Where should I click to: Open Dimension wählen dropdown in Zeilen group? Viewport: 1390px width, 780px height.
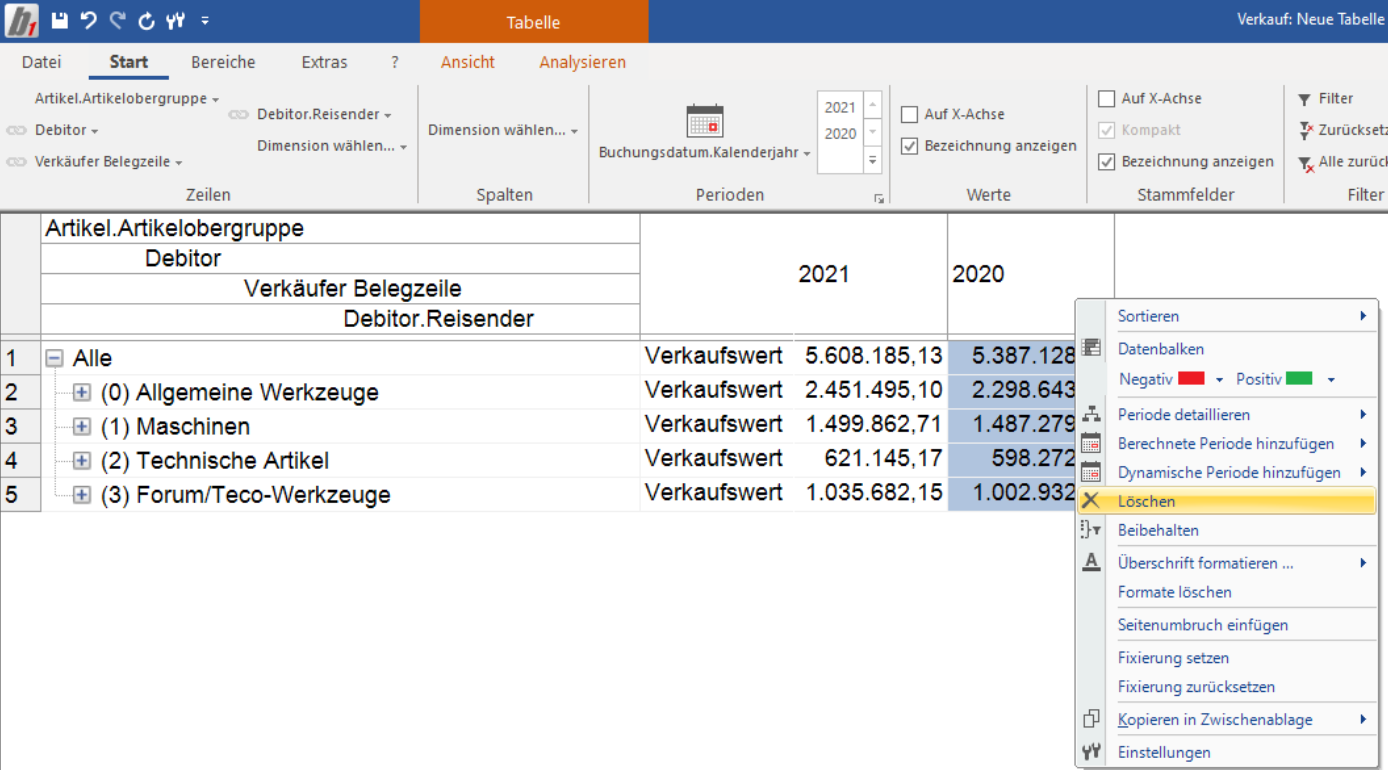(332, 146)
